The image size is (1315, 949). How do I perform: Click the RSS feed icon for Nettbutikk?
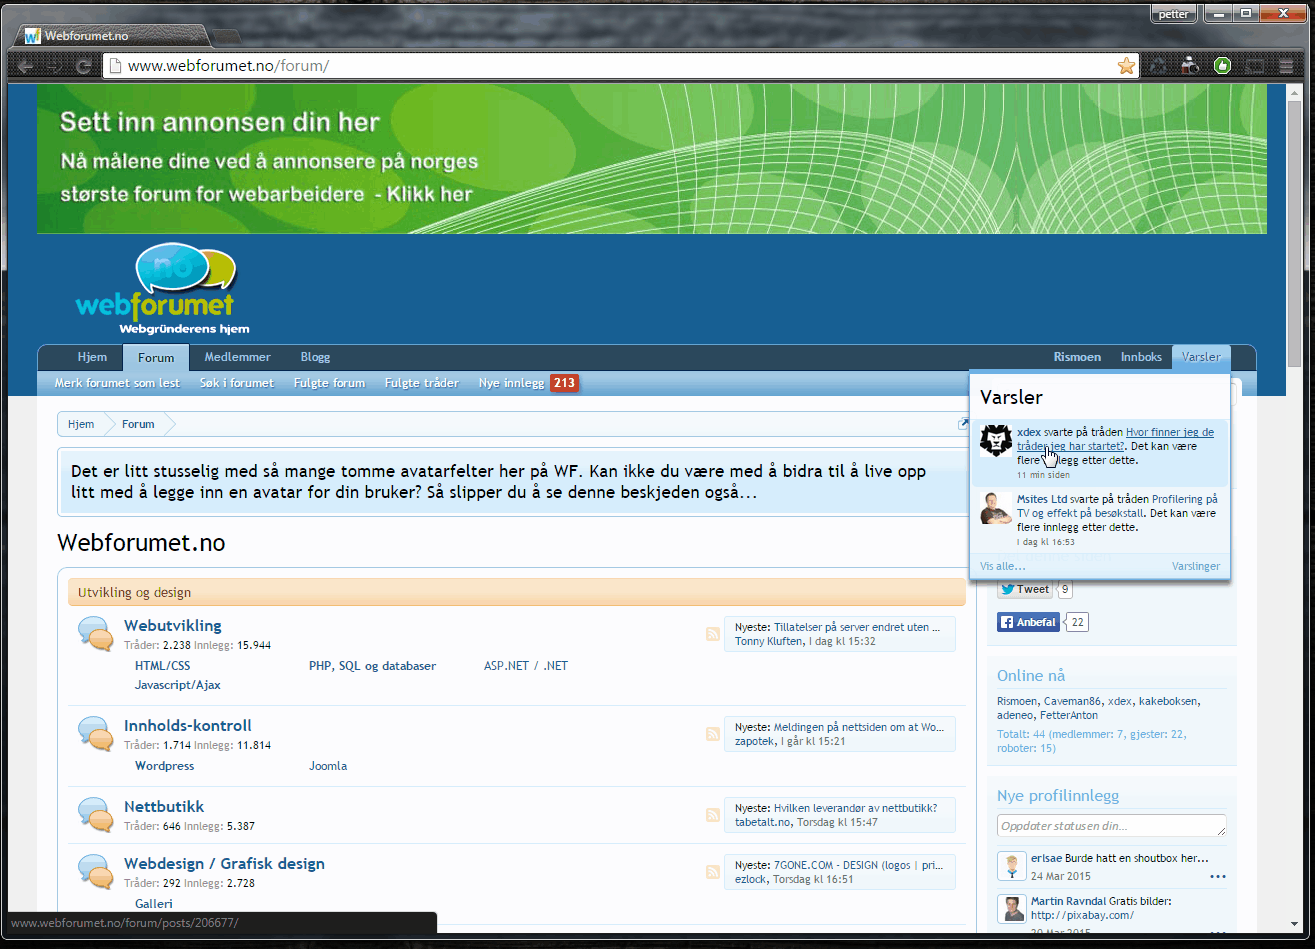pos(712,815)
